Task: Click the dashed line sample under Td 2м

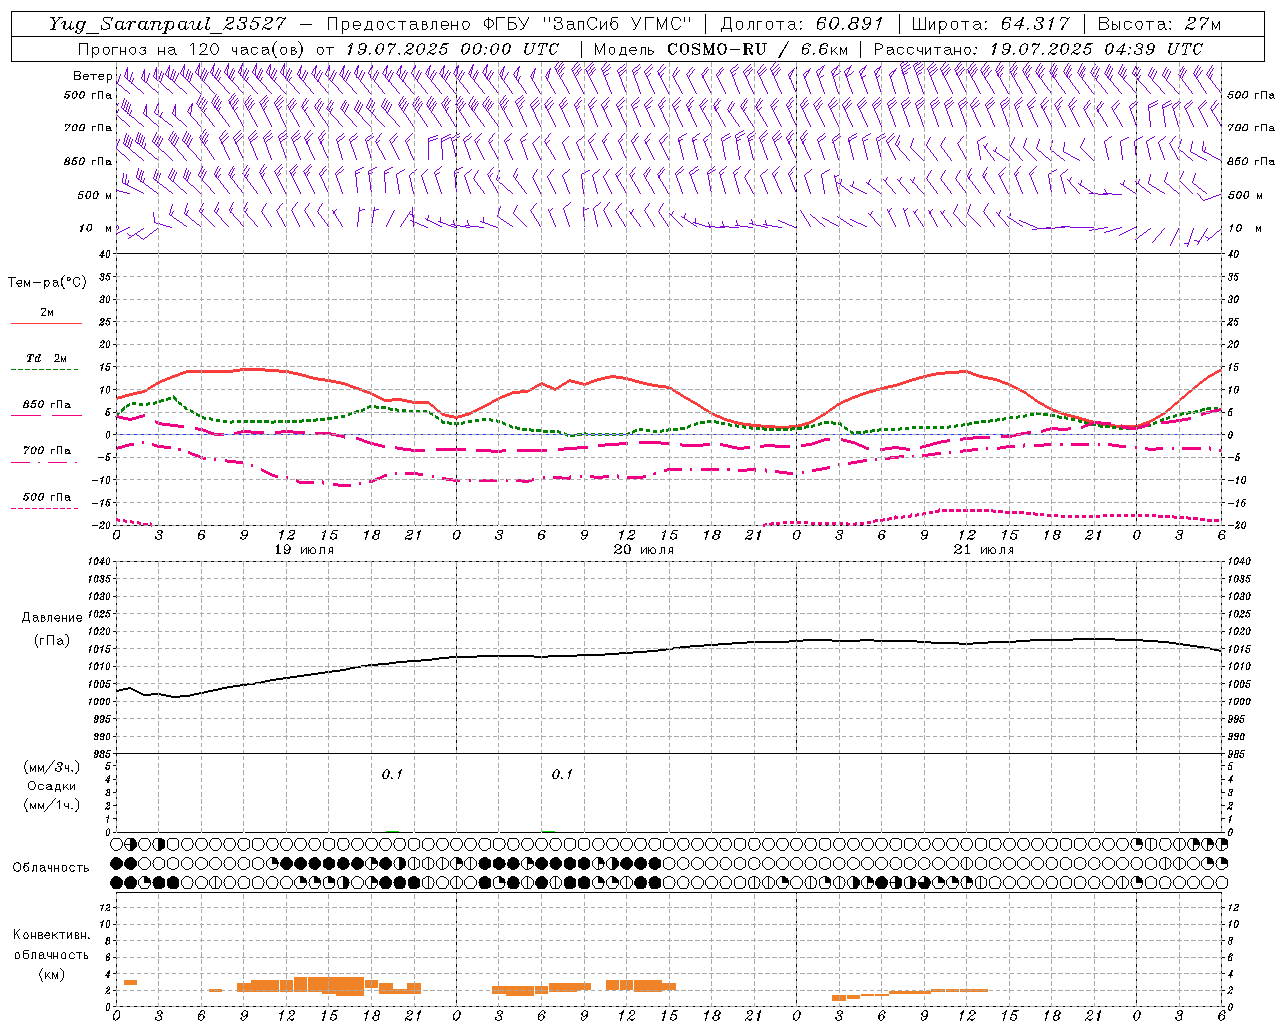Action: click(x=46, y=369)
